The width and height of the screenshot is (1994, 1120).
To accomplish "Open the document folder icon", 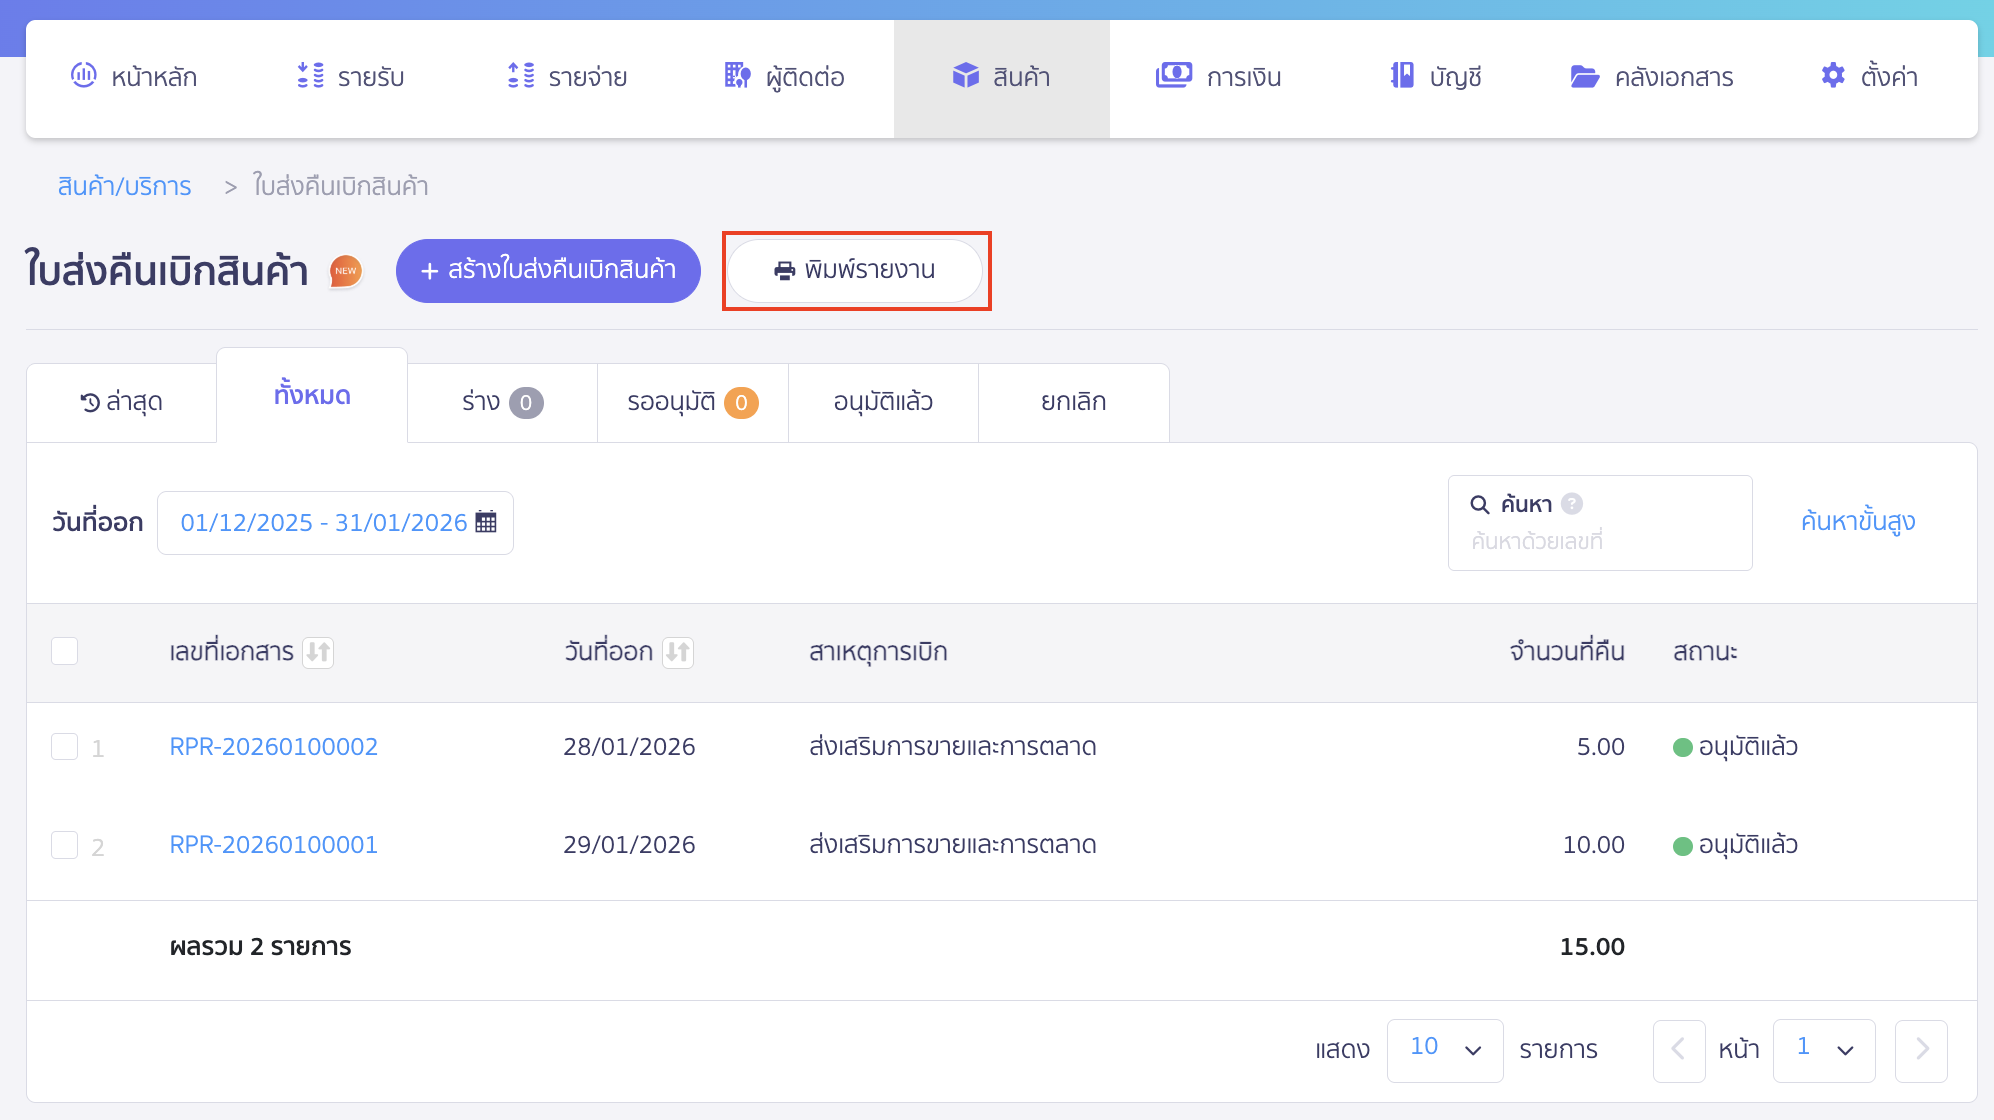I will tap(1584, 76).
